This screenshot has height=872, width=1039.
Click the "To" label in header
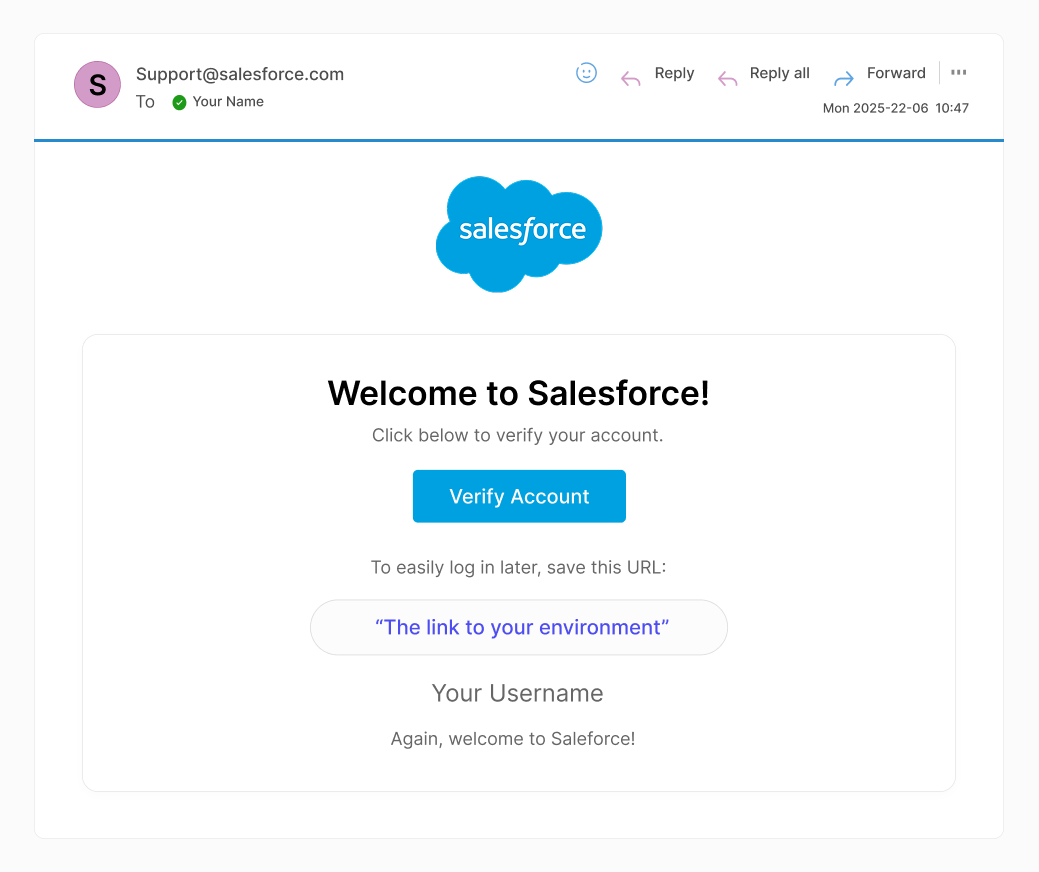pos(145,102)
